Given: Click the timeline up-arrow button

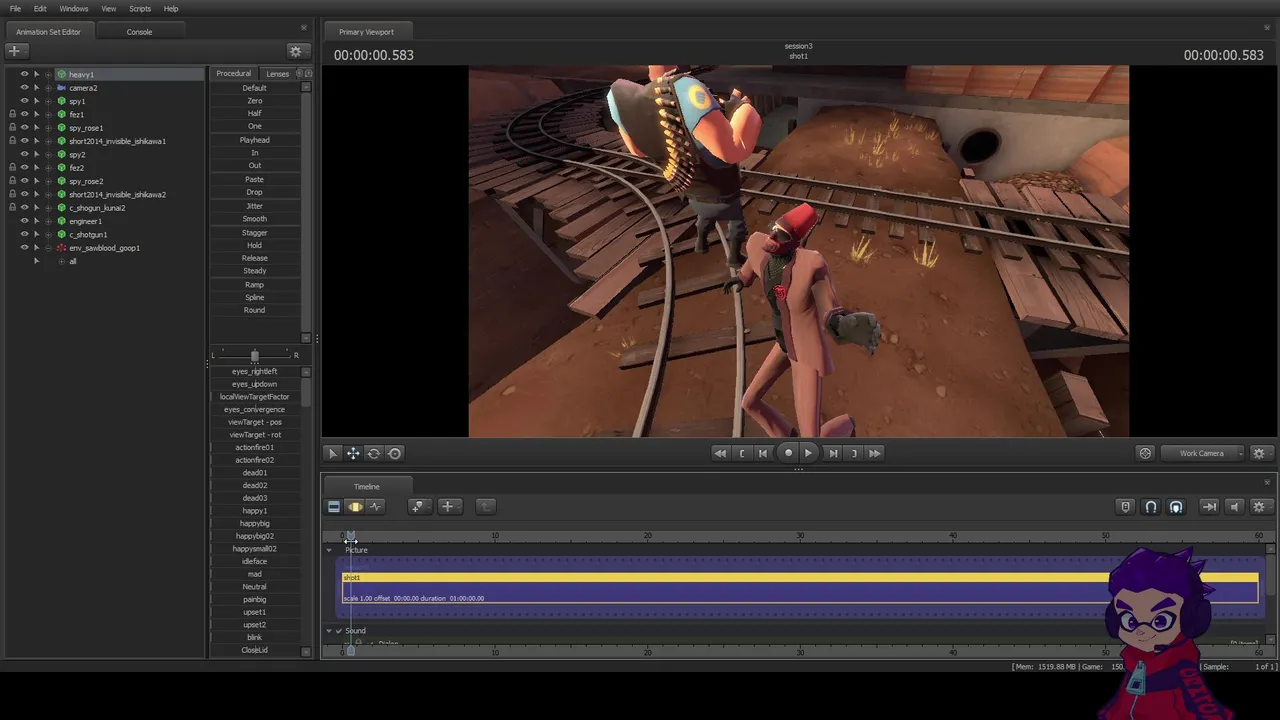Looking at the screenshot, I should [485, 507].
